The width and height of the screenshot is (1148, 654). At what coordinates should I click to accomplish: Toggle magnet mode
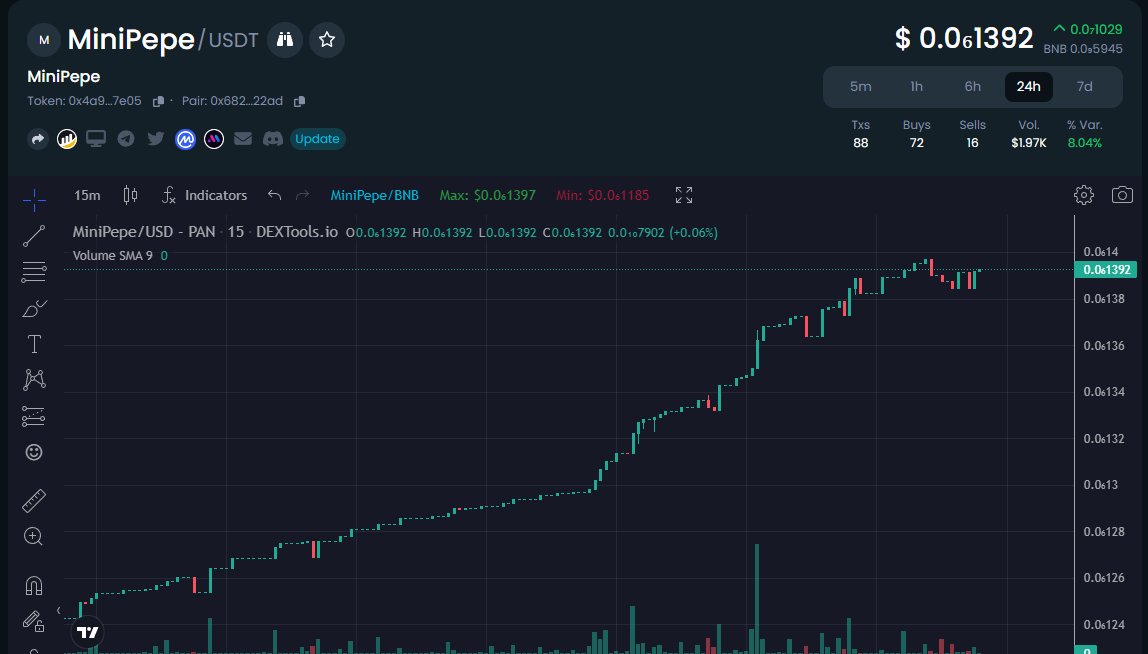click(34, 585)
